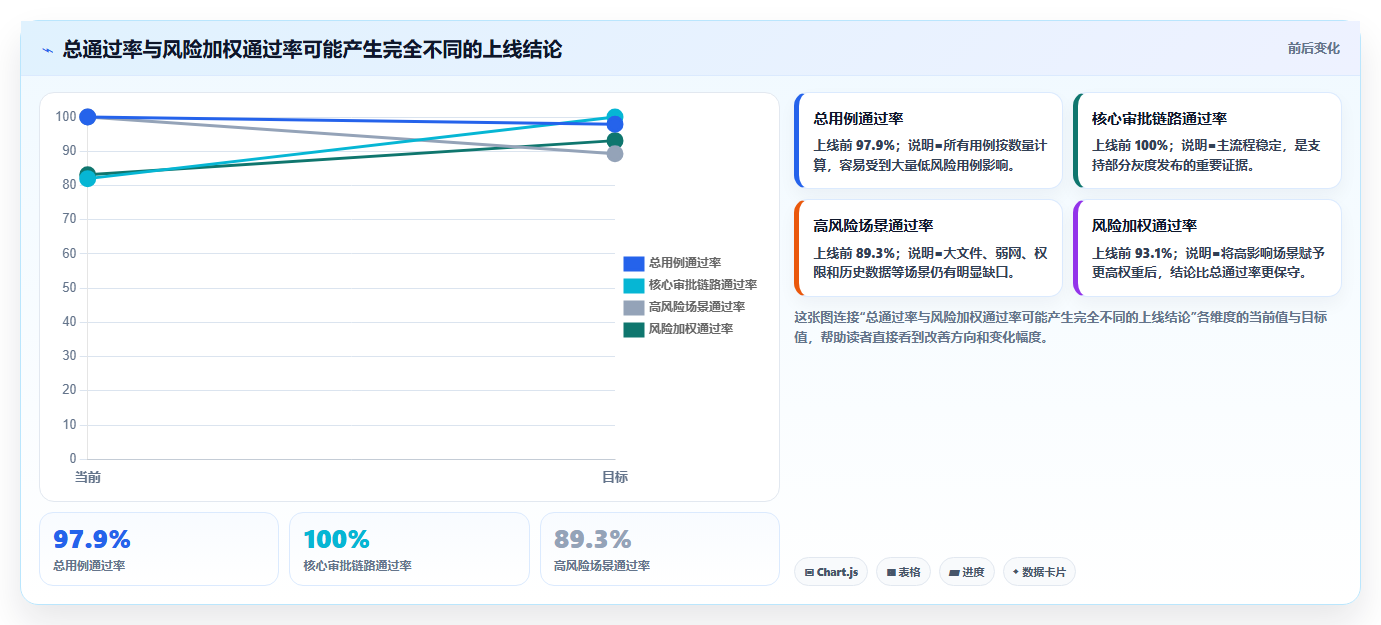Click the chart title heading text
Image resolution: width=1381 pixels, height=625 pixels.
pos(312,49)
